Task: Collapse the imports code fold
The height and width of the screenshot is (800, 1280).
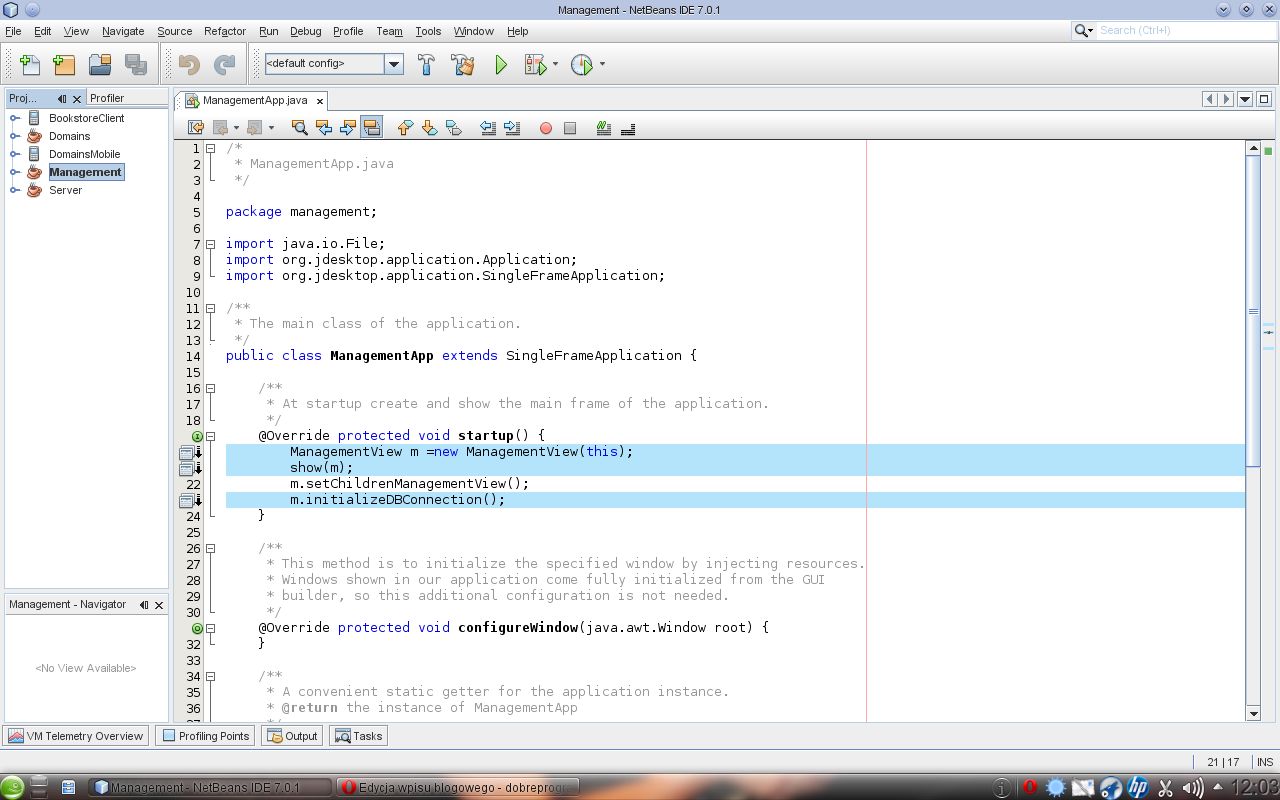Action: 209,243
